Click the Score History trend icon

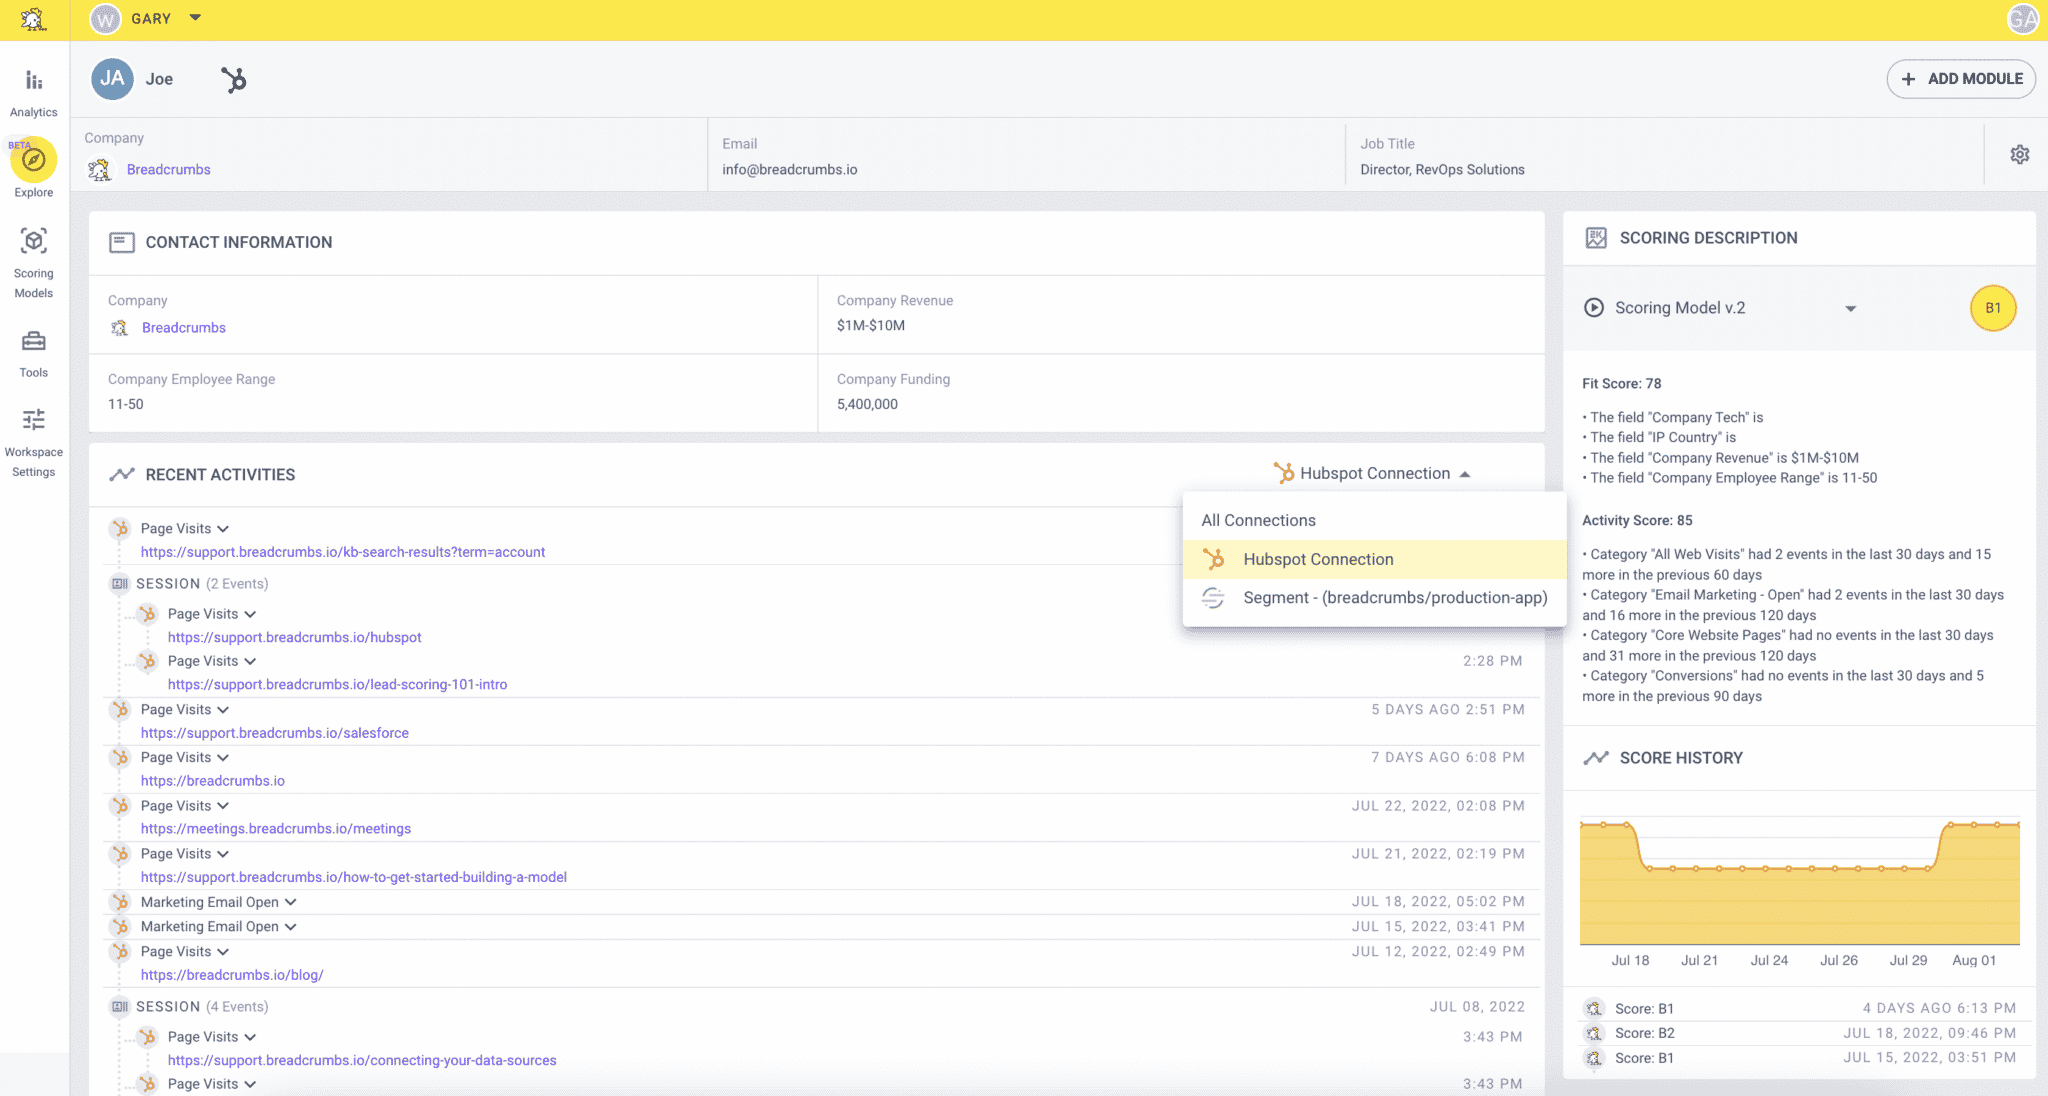[x=1596, y=758]
